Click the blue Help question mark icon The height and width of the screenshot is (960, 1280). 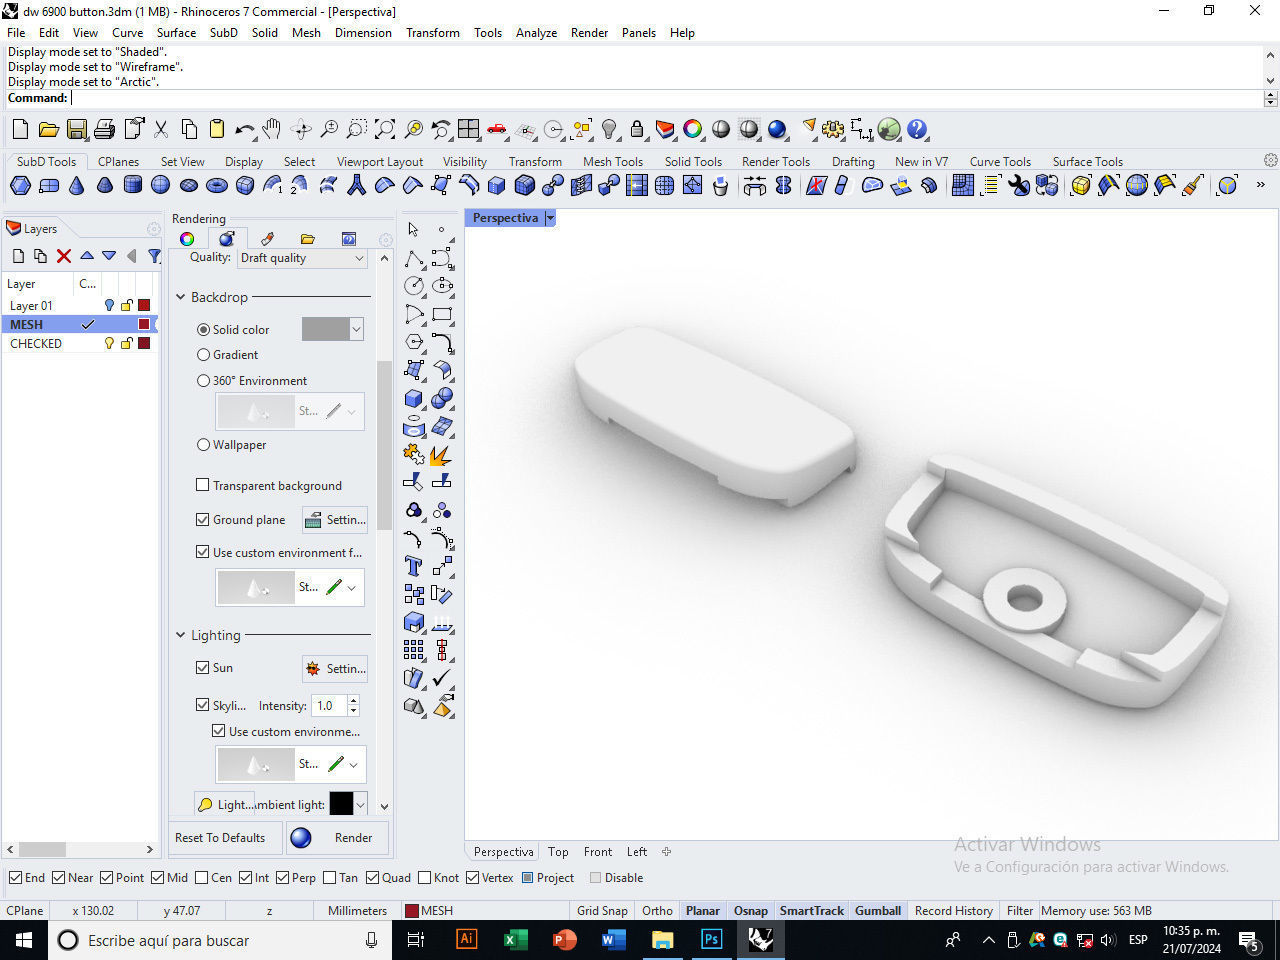click(x=917, y=129)
